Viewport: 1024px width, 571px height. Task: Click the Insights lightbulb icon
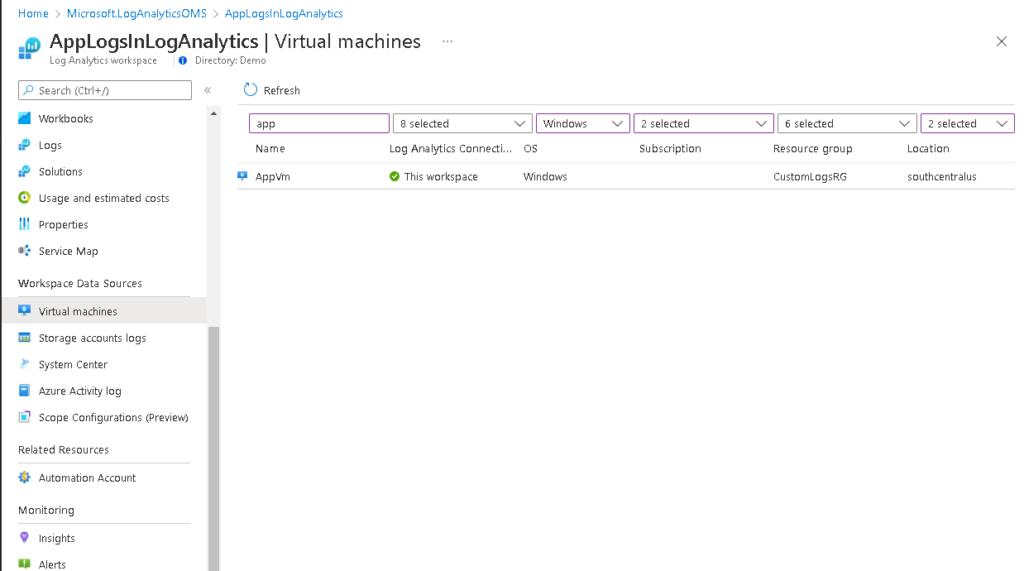[x=25, y=538]
